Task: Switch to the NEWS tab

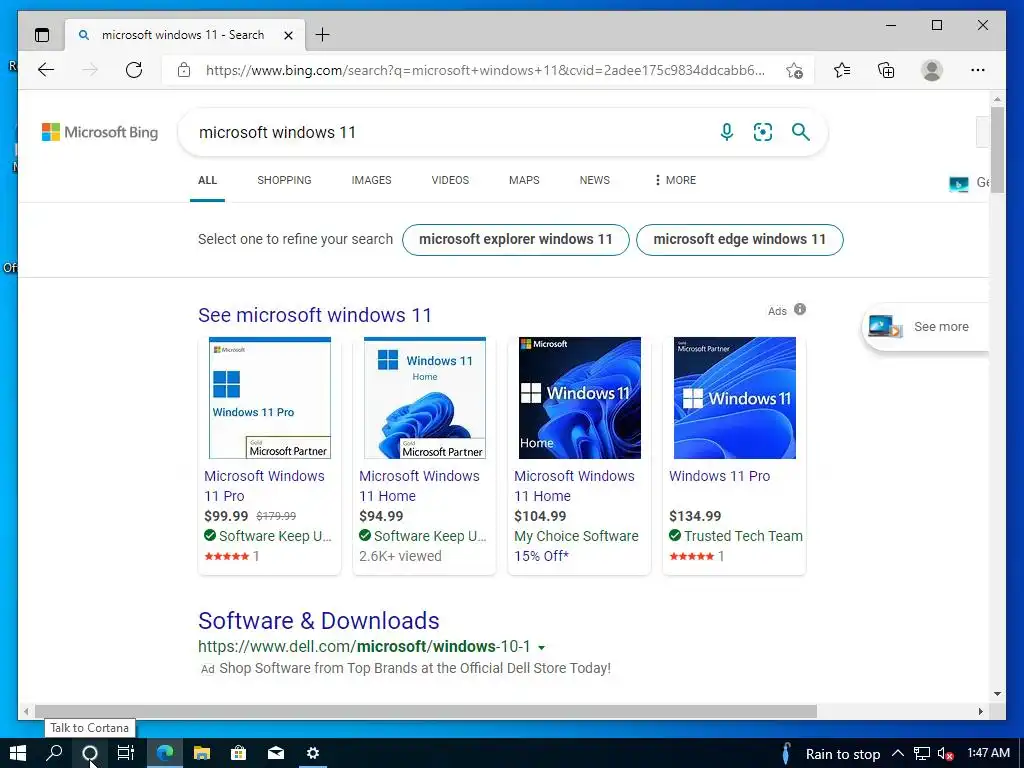Action: (x=594, y=180)
